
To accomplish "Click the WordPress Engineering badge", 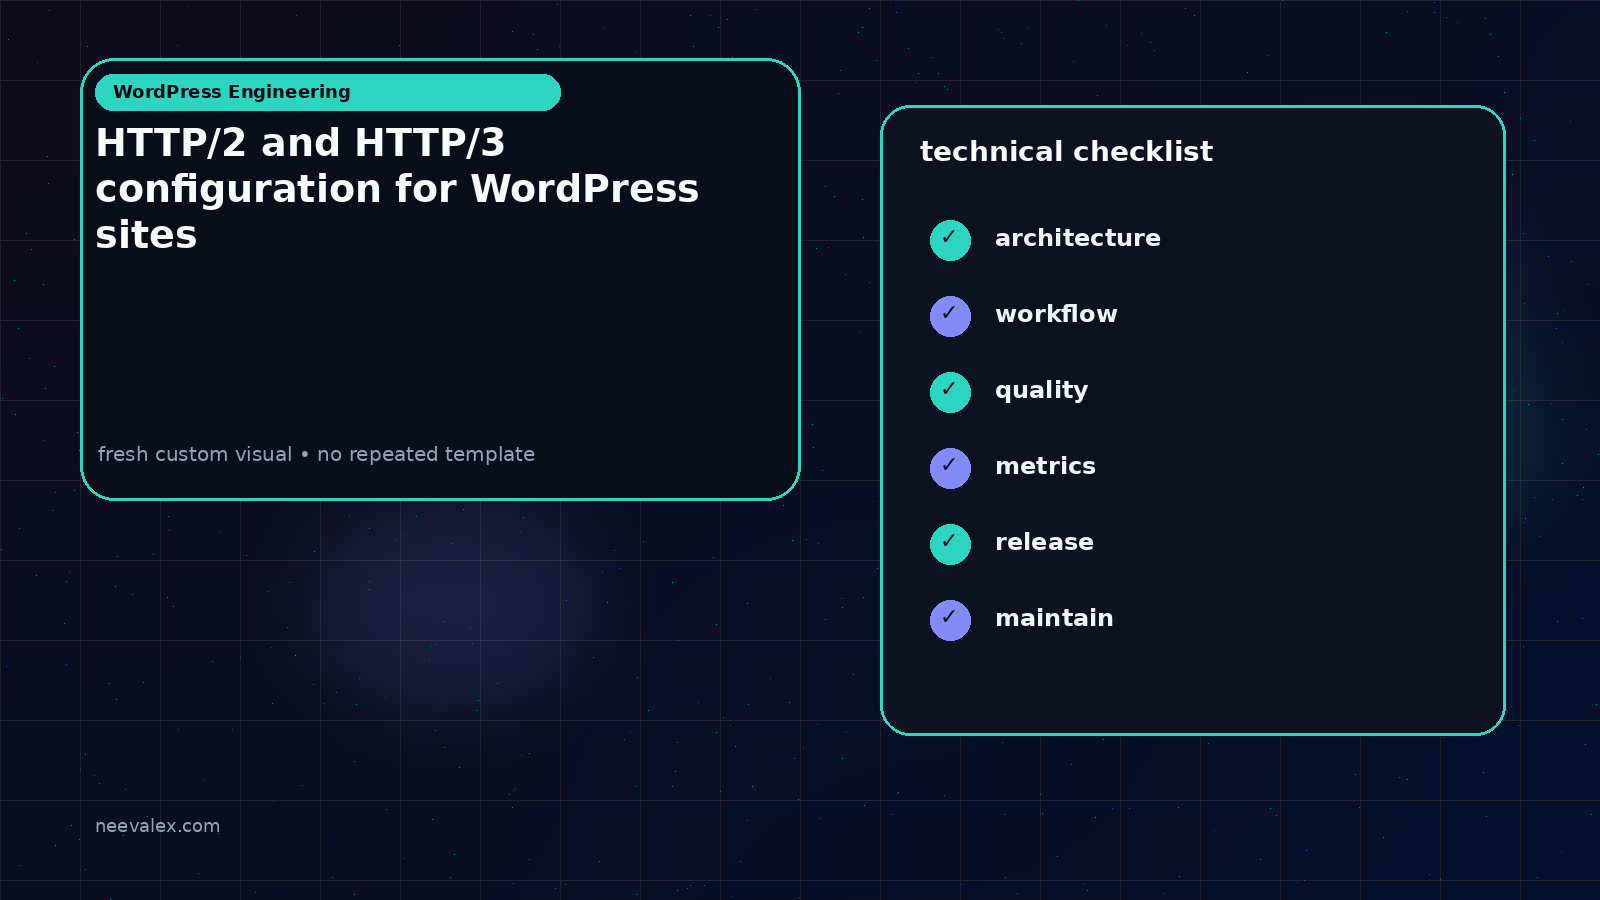I will click(328, 92).
